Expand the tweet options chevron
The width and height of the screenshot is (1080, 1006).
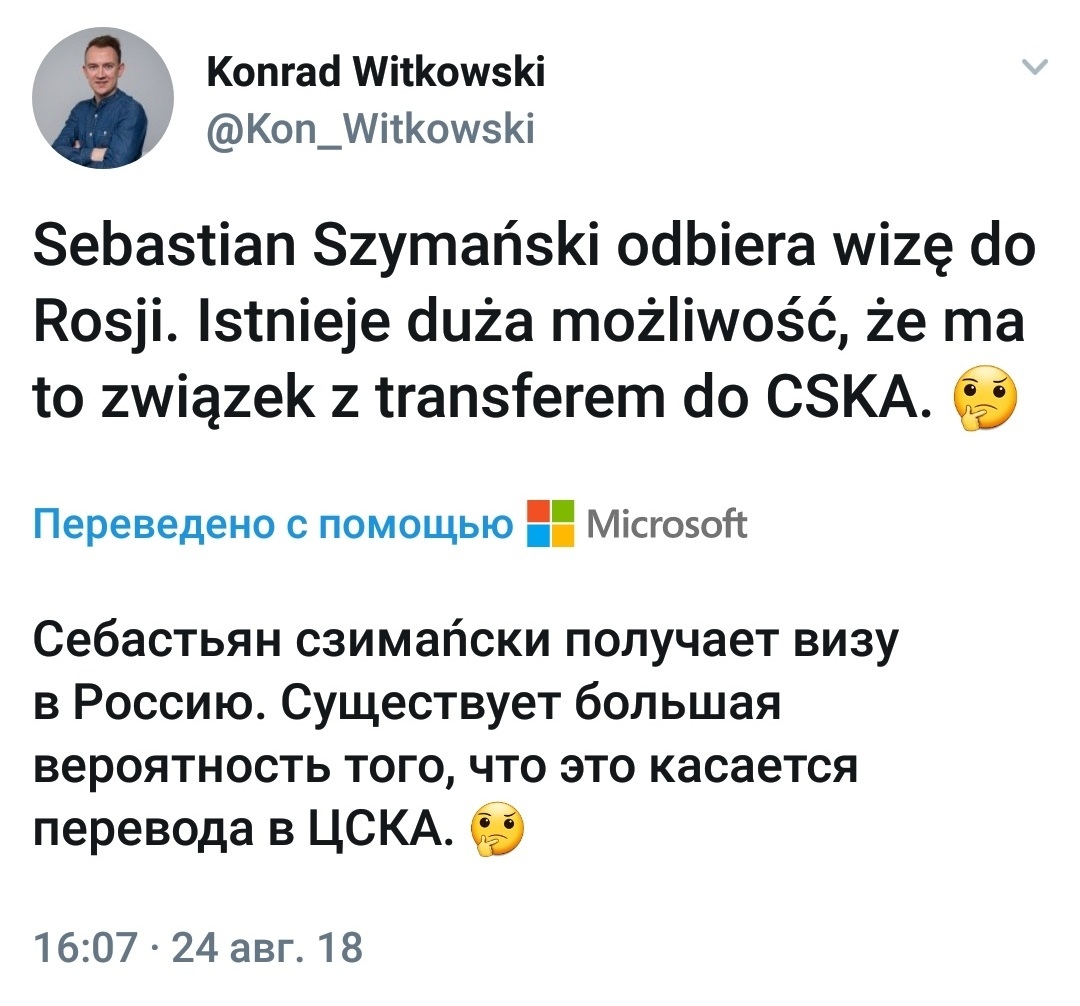point(1036,68)
